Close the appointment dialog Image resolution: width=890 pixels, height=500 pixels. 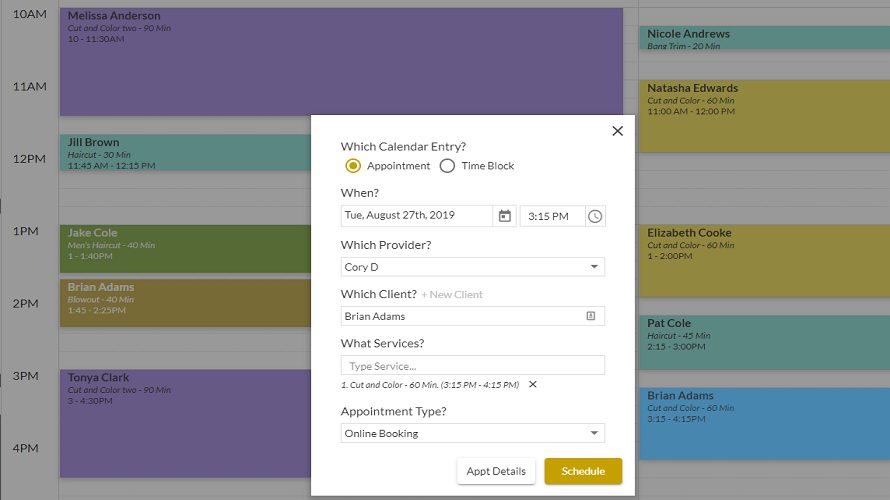click(x=618, y=131)
